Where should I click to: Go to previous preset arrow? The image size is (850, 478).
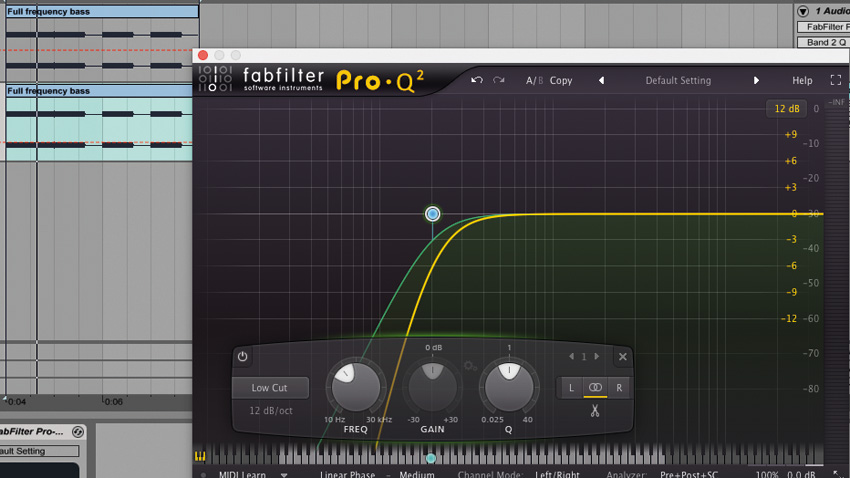(601, 80)
